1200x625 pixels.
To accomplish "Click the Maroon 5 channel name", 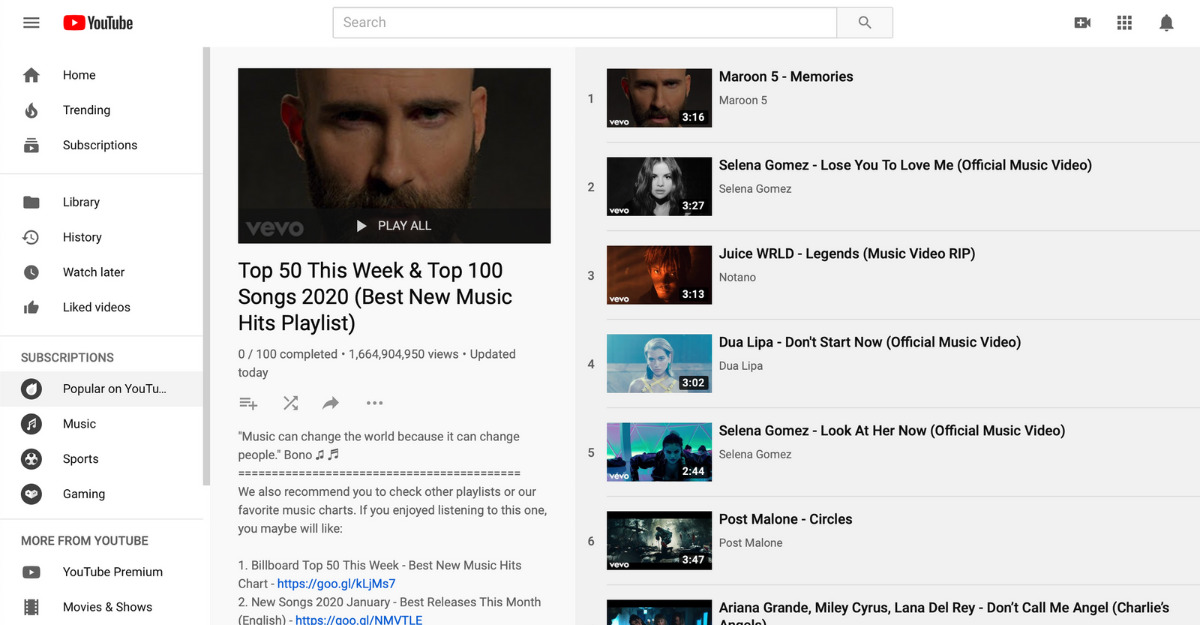I will [743, 100].
